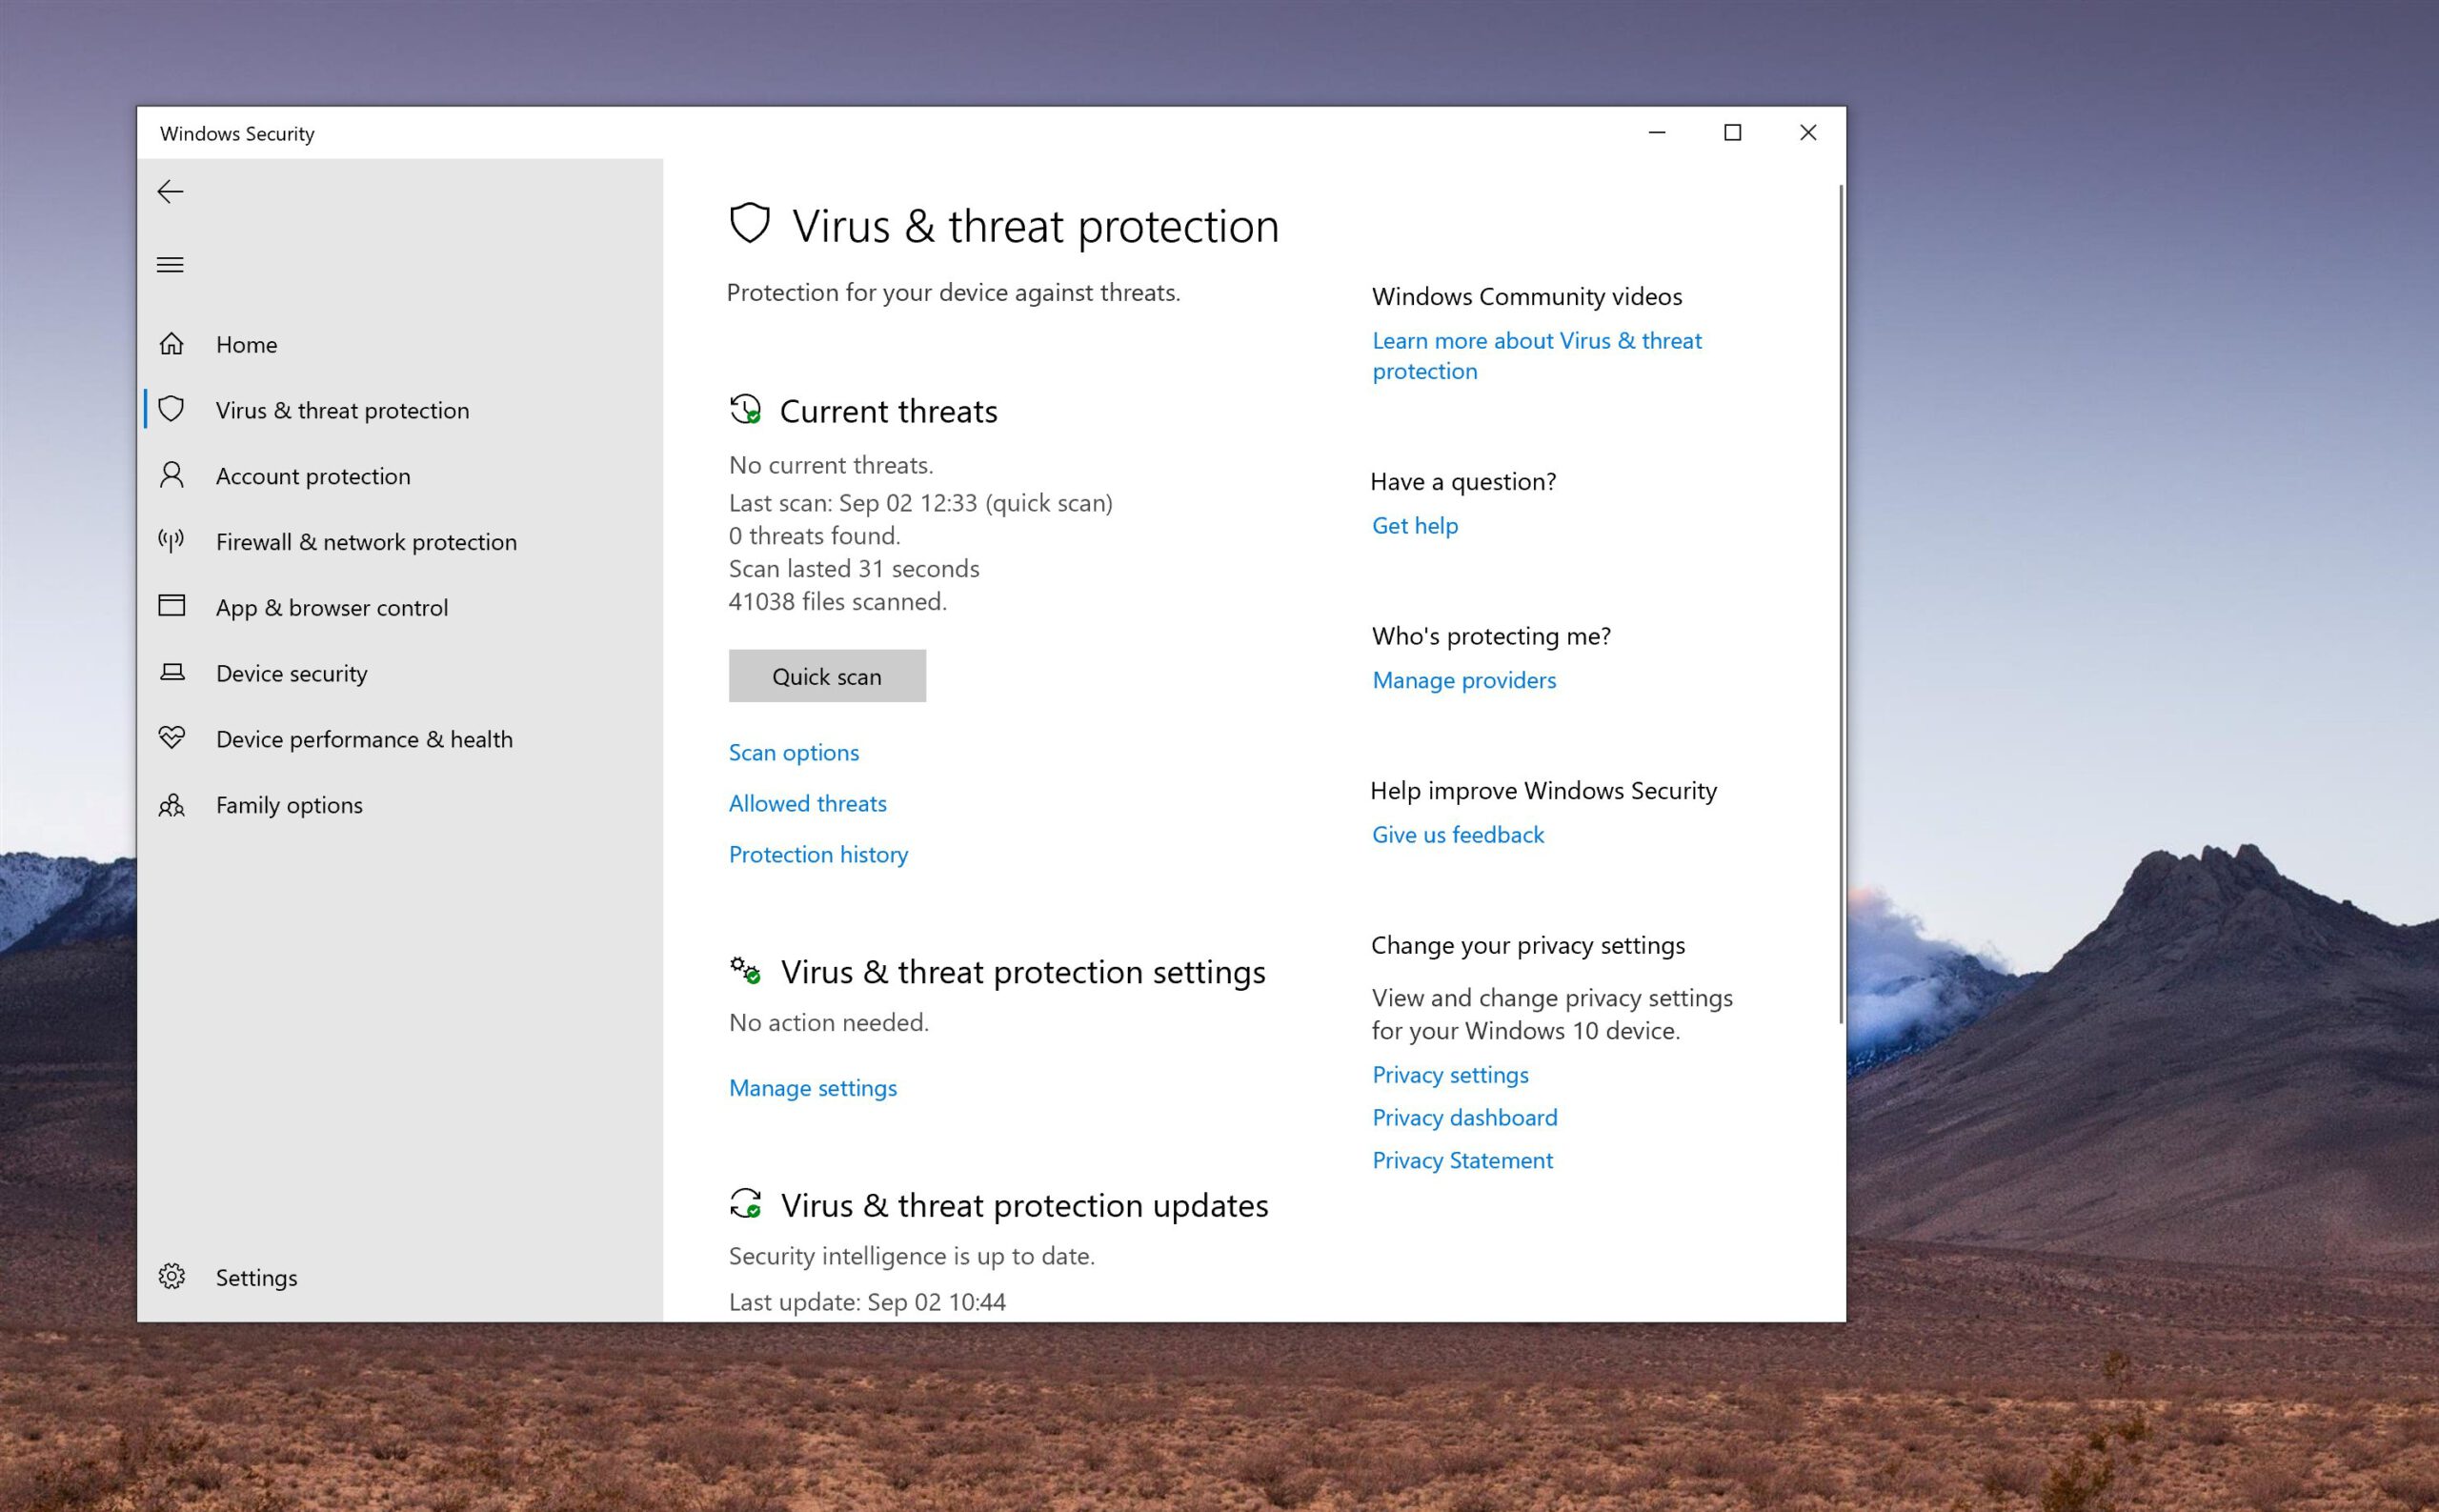
Task: Open Privacy settings link
Action: (1450, 1075)
